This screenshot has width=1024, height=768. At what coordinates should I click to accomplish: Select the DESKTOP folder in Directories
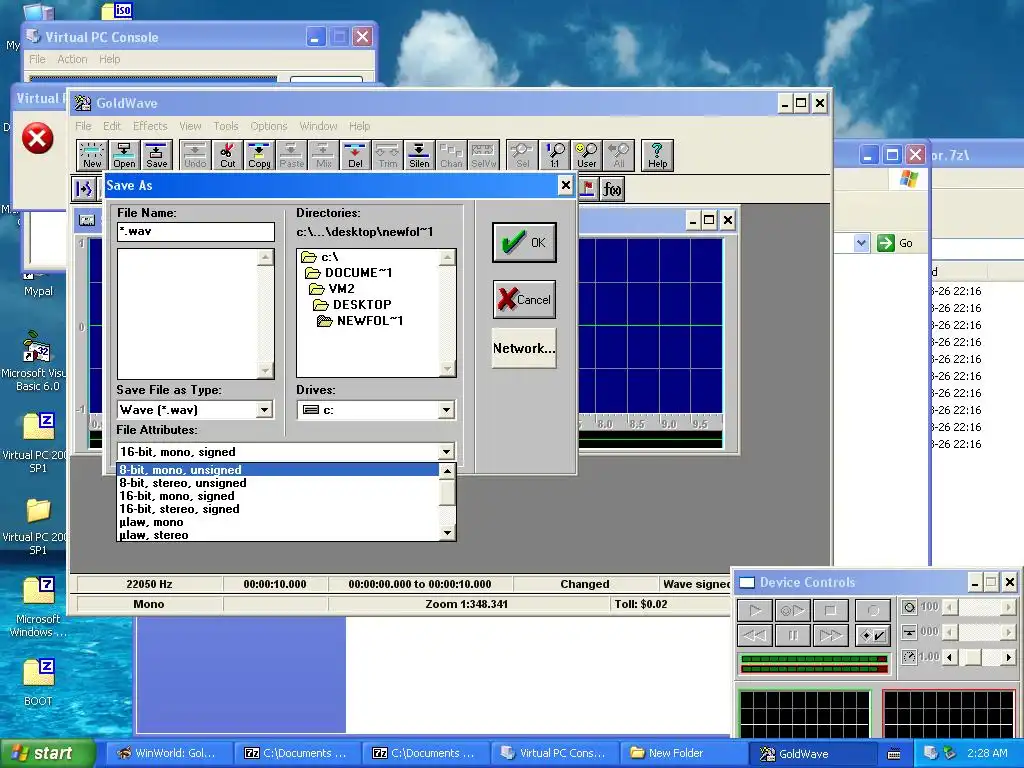pos(353,305)
